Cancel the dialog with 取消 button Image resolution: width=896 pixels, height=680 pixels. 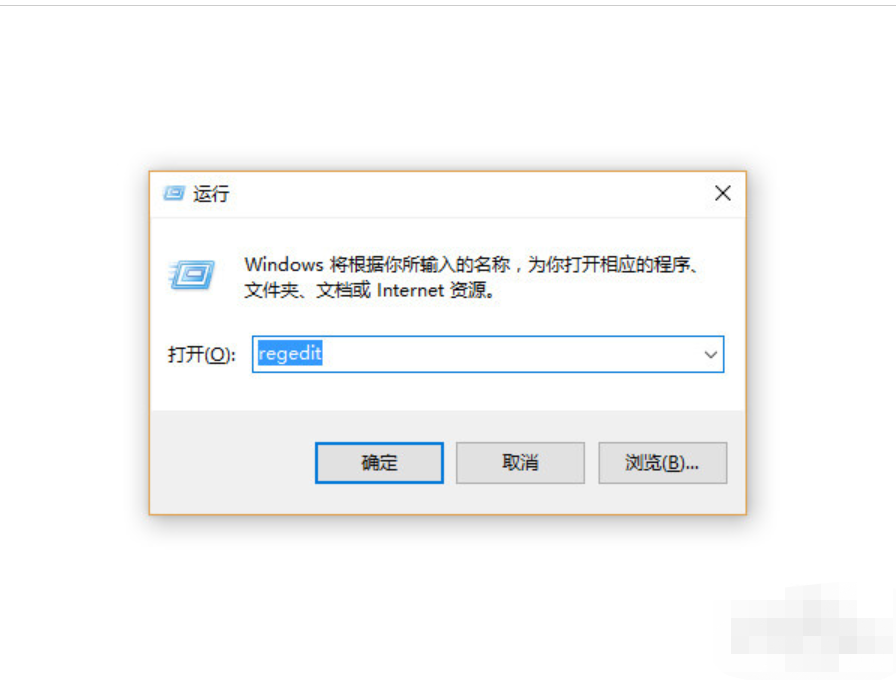[521, 463]
